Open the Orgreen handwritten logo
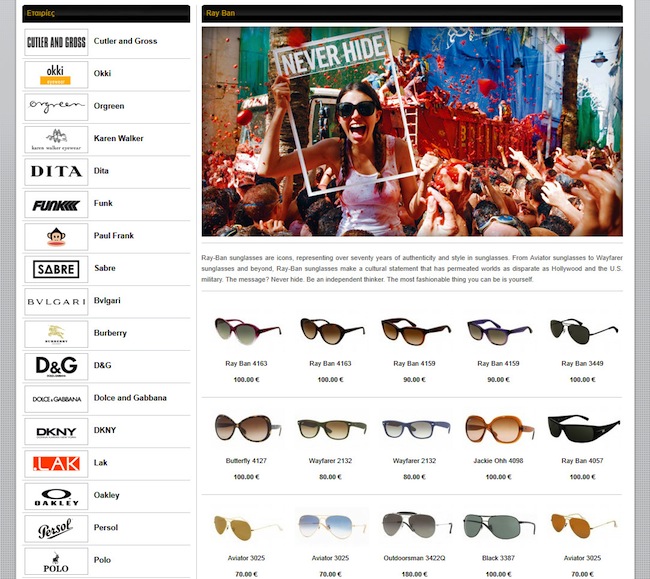Image resolution: width=650 pixels, height=579 pixels. pos(56,107)
